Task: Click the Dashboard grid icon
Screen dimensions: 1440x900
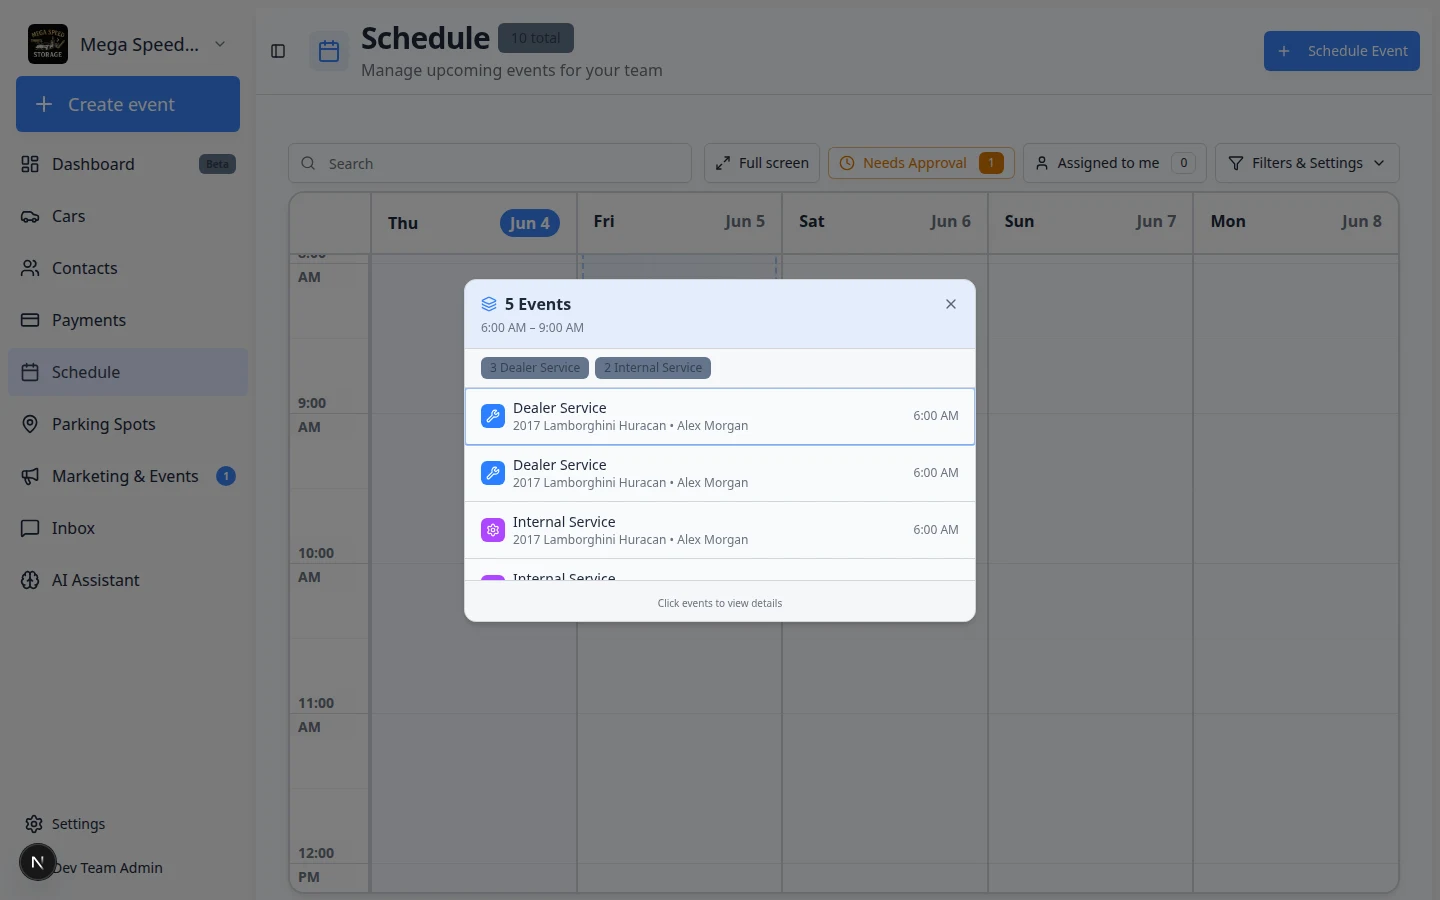Action: coord(30,164)
